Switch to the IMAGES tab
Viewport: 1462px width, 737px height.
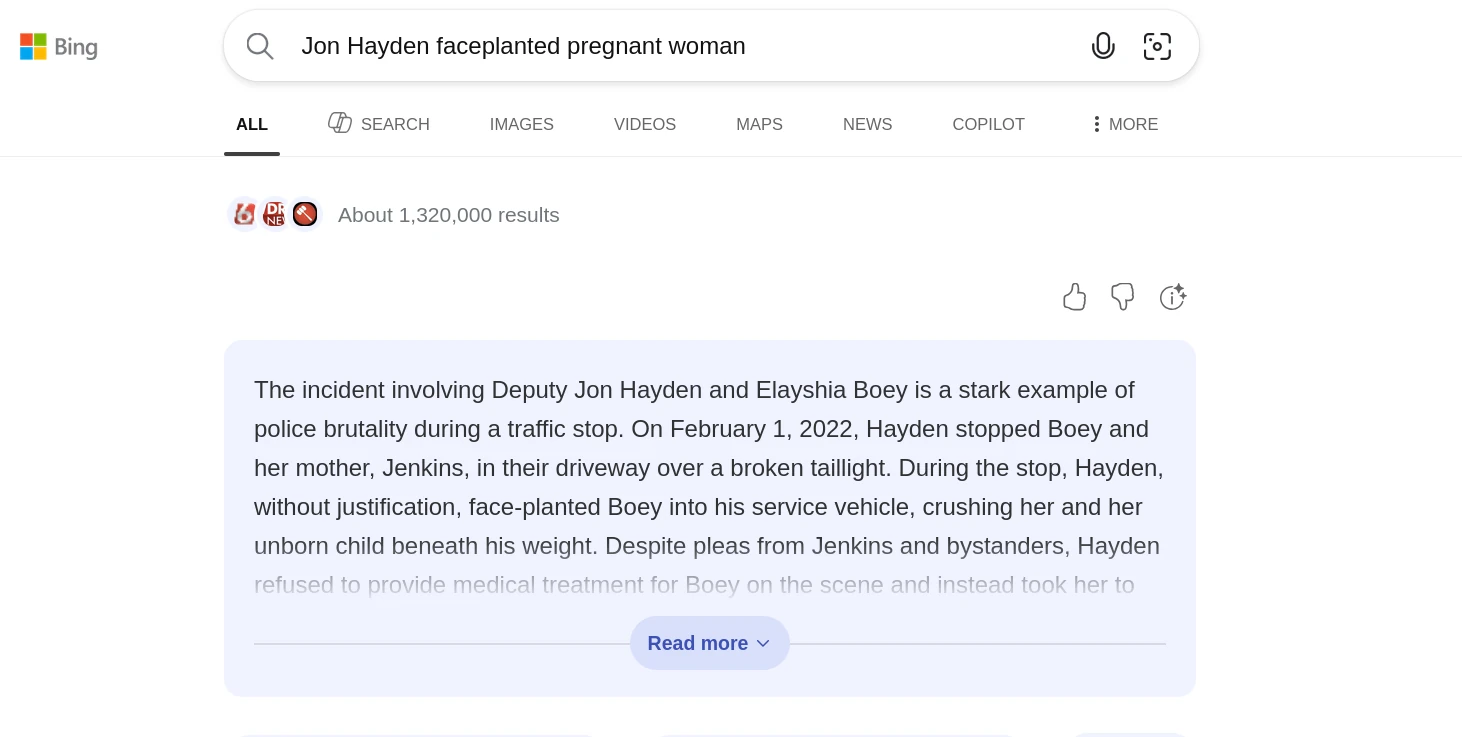pyautogui.click(x=521, y=124)
